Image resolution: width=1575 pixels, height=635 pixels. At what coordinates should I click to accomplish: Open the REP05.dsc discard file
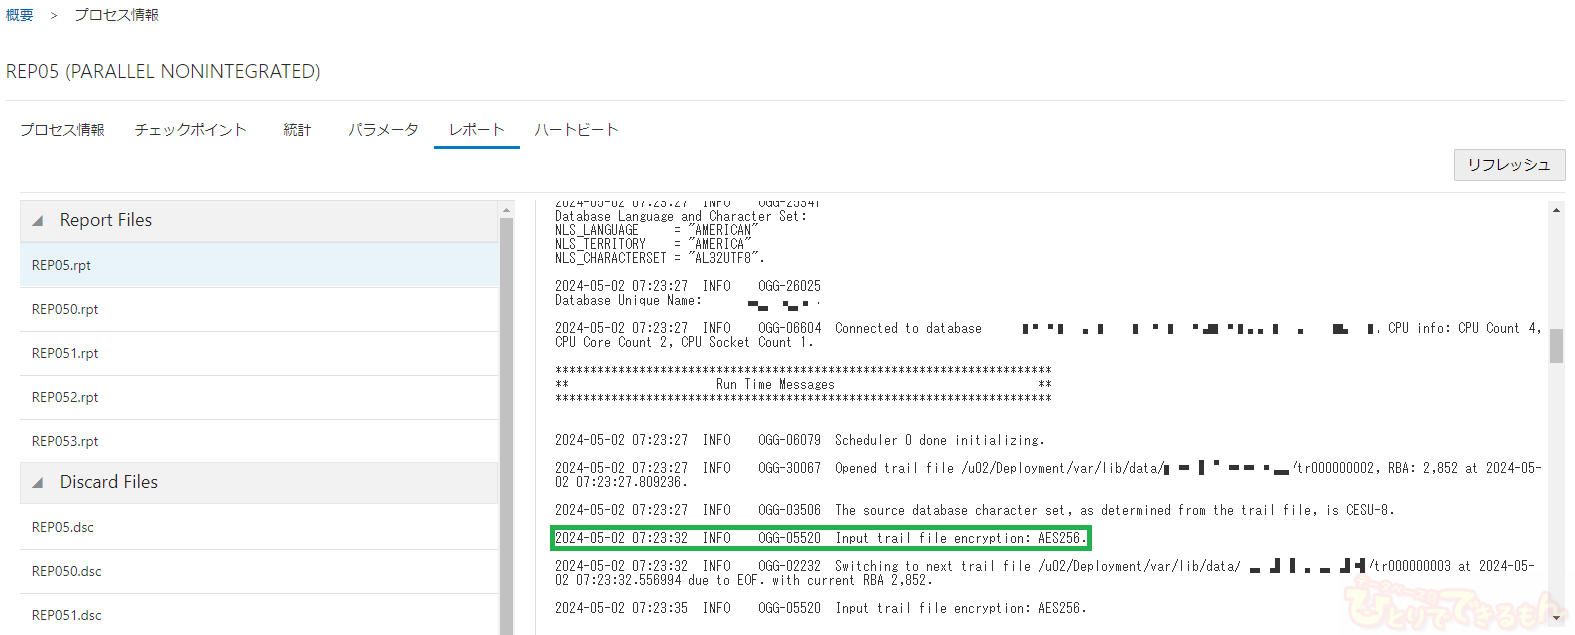click(62, 527)
